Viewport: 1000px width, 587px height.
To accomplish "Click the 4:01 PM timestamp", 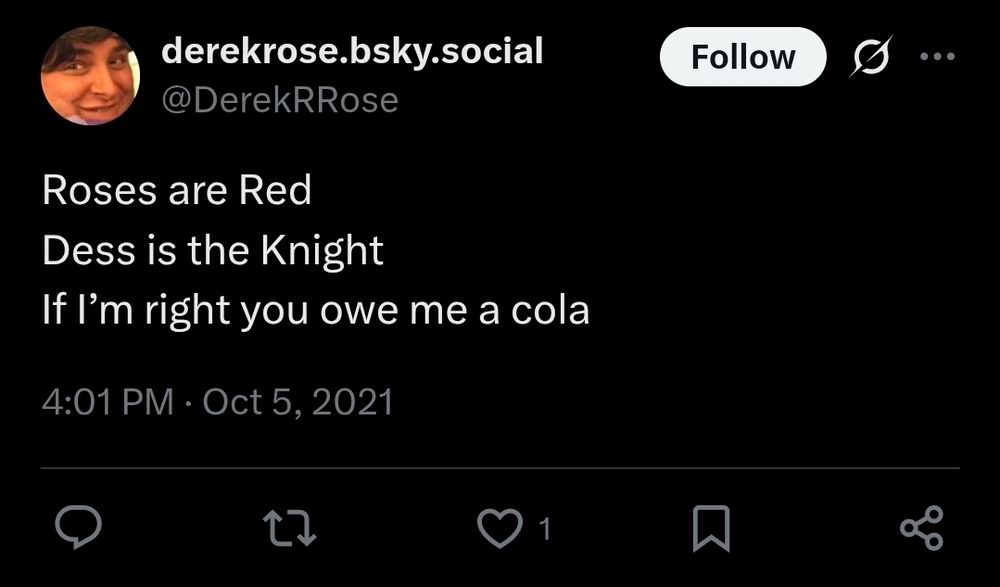I will point(107,403).
